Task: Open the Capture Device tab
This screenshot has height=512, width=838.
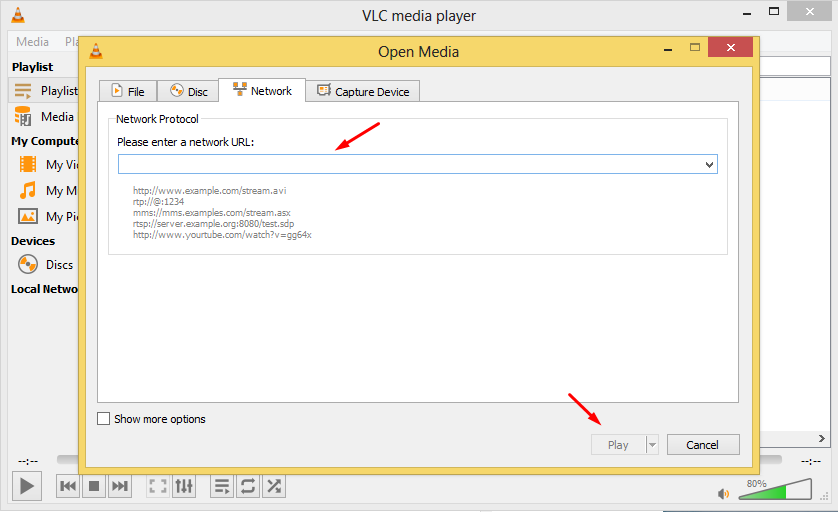Action: (363, 91)
